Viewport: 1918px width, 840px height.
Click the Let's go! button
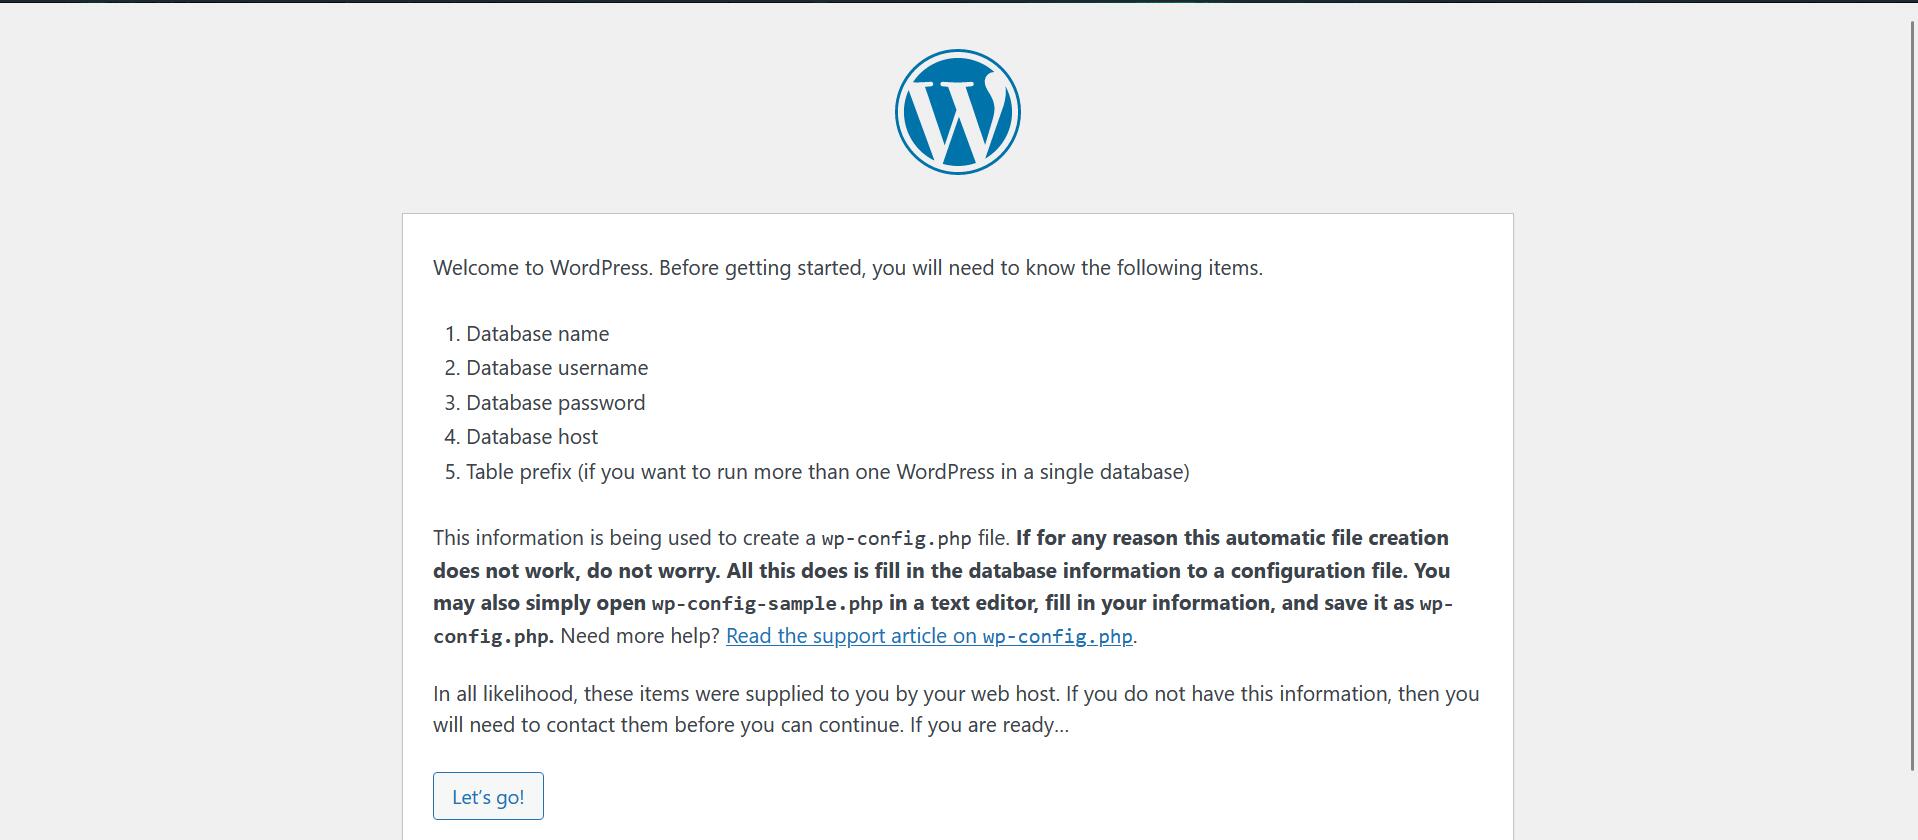pyautogui.click(x=488, y=796)
